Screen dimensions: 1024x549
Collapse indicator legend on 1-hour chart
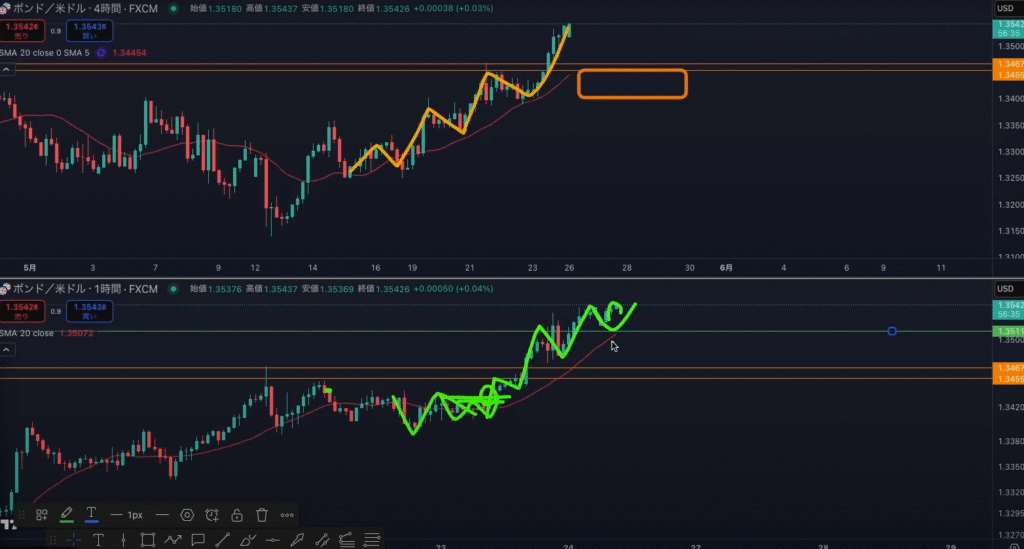pyautogui.click(x=7, y=350)
